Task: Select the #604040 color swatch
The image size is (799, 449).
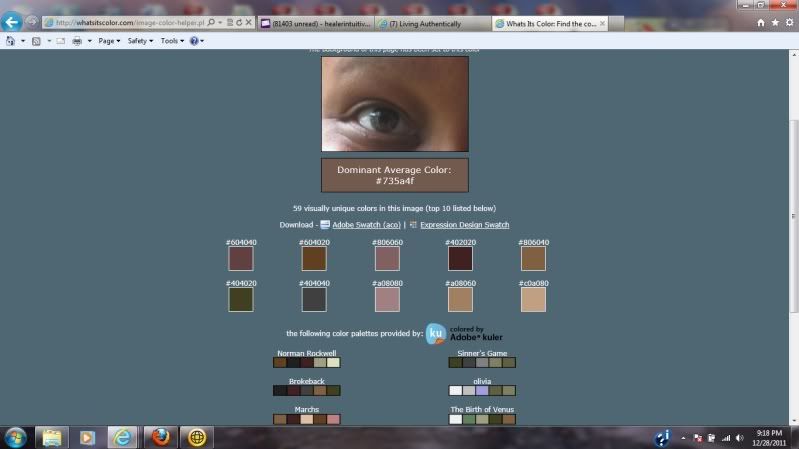Action: coord(241,259)
